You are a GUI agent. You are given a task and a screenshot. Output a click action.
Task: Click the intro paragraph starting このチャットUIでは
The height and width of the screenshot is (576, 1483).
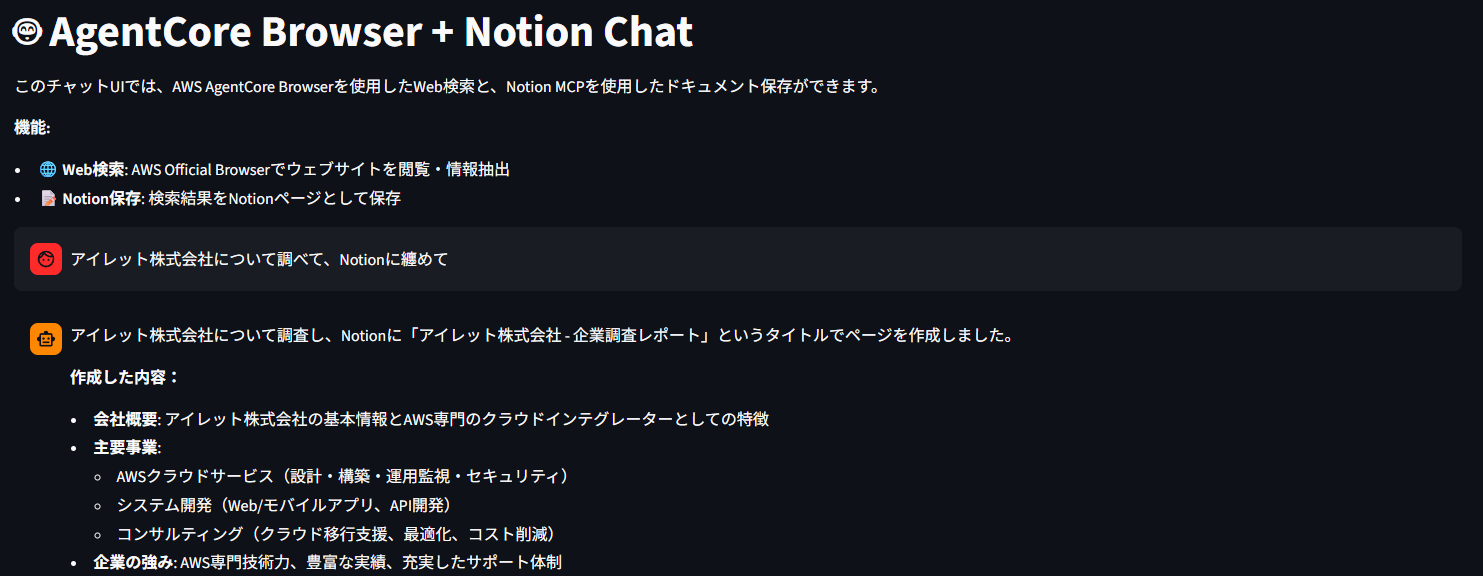coord(447,87)
